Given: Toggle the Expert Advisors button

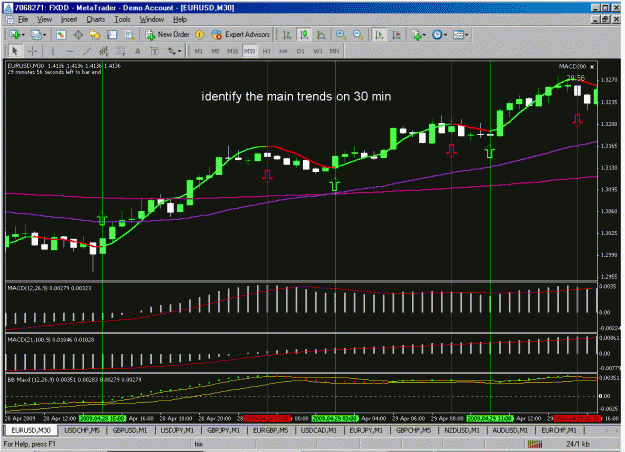Looking at the screenshot, I should pos(241,35).
